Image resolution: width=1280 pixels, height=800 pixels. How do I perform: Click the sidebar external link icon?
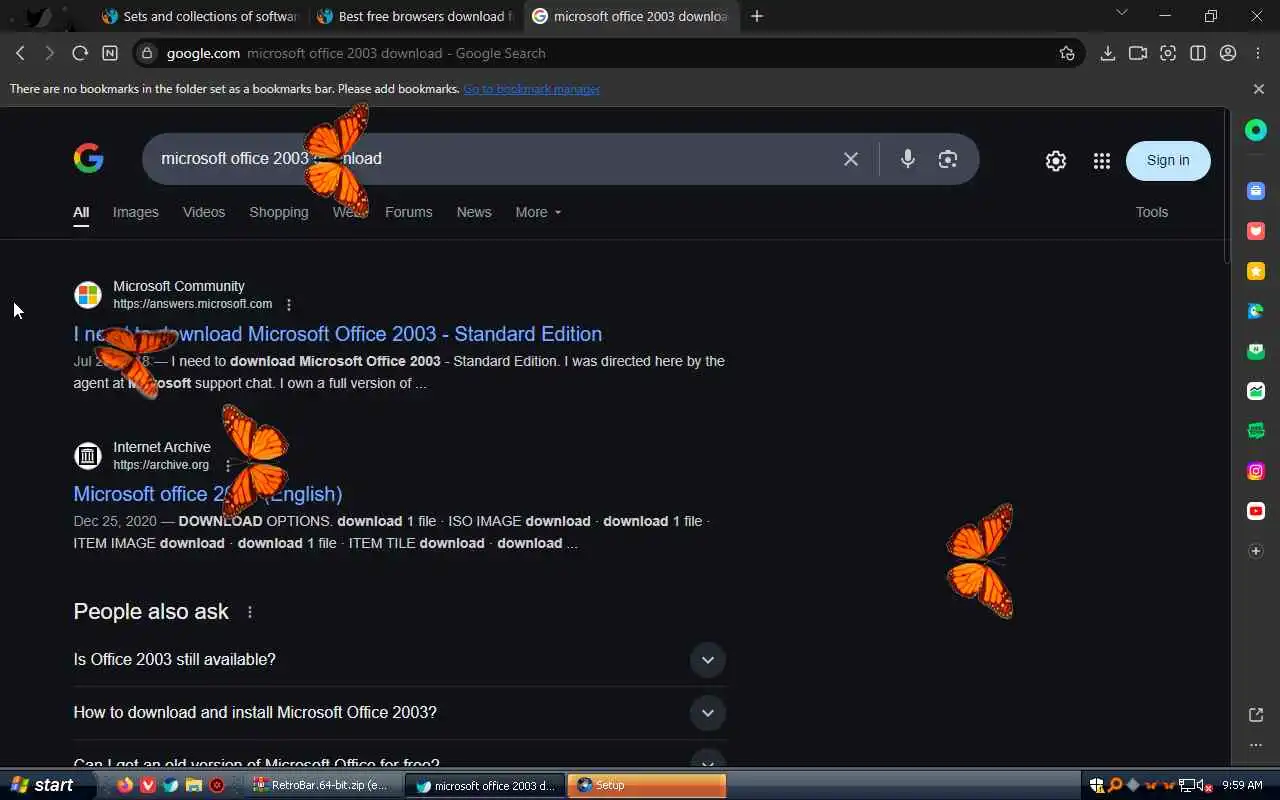[x=1256, y=714]
